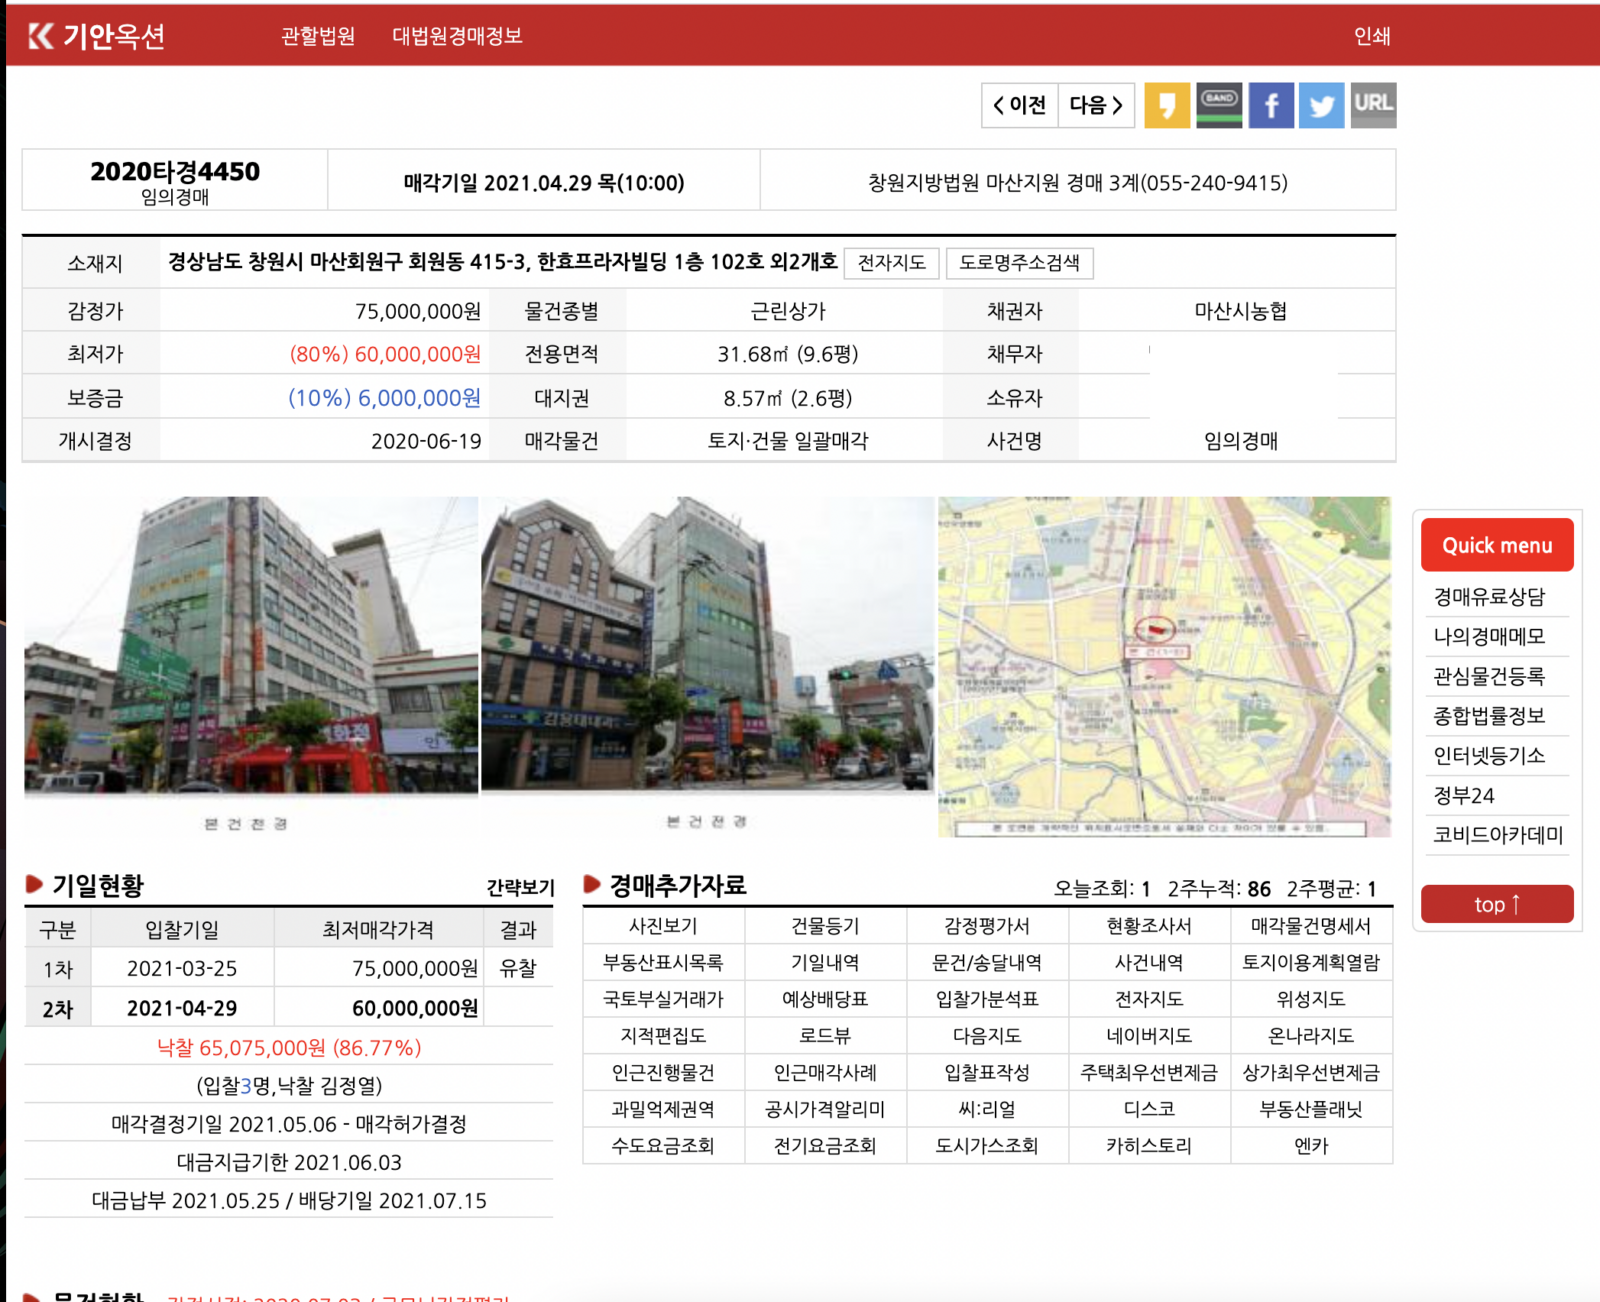Click the 기안옥션 logo
Image resolution: width=1600 pixels, height=1302 pixels.
[96, 36]
